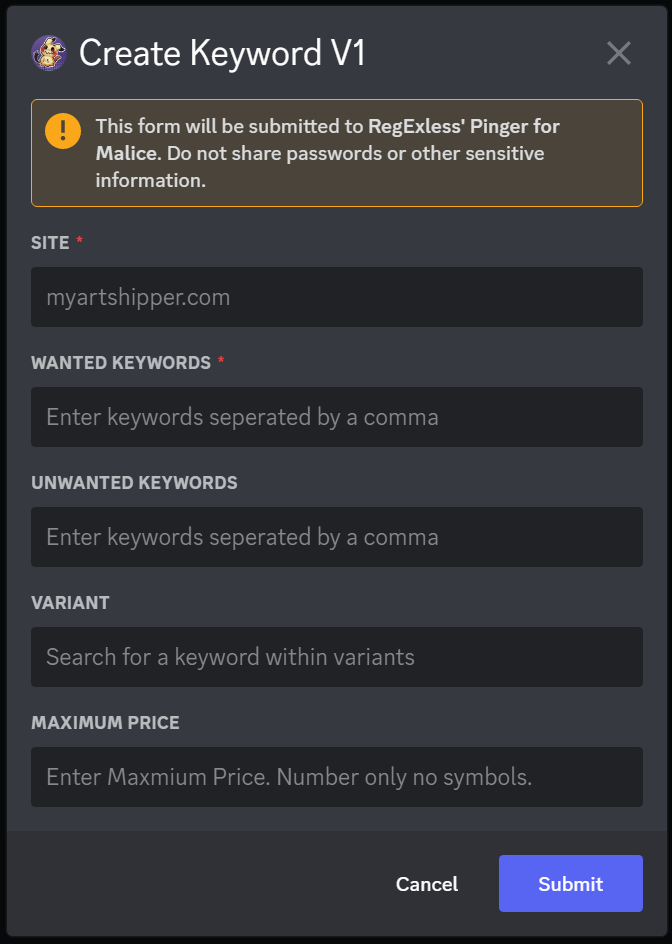672x944 pixels.
Task: Click the bot avatar icon in the header
Action: tap(48, 53)
